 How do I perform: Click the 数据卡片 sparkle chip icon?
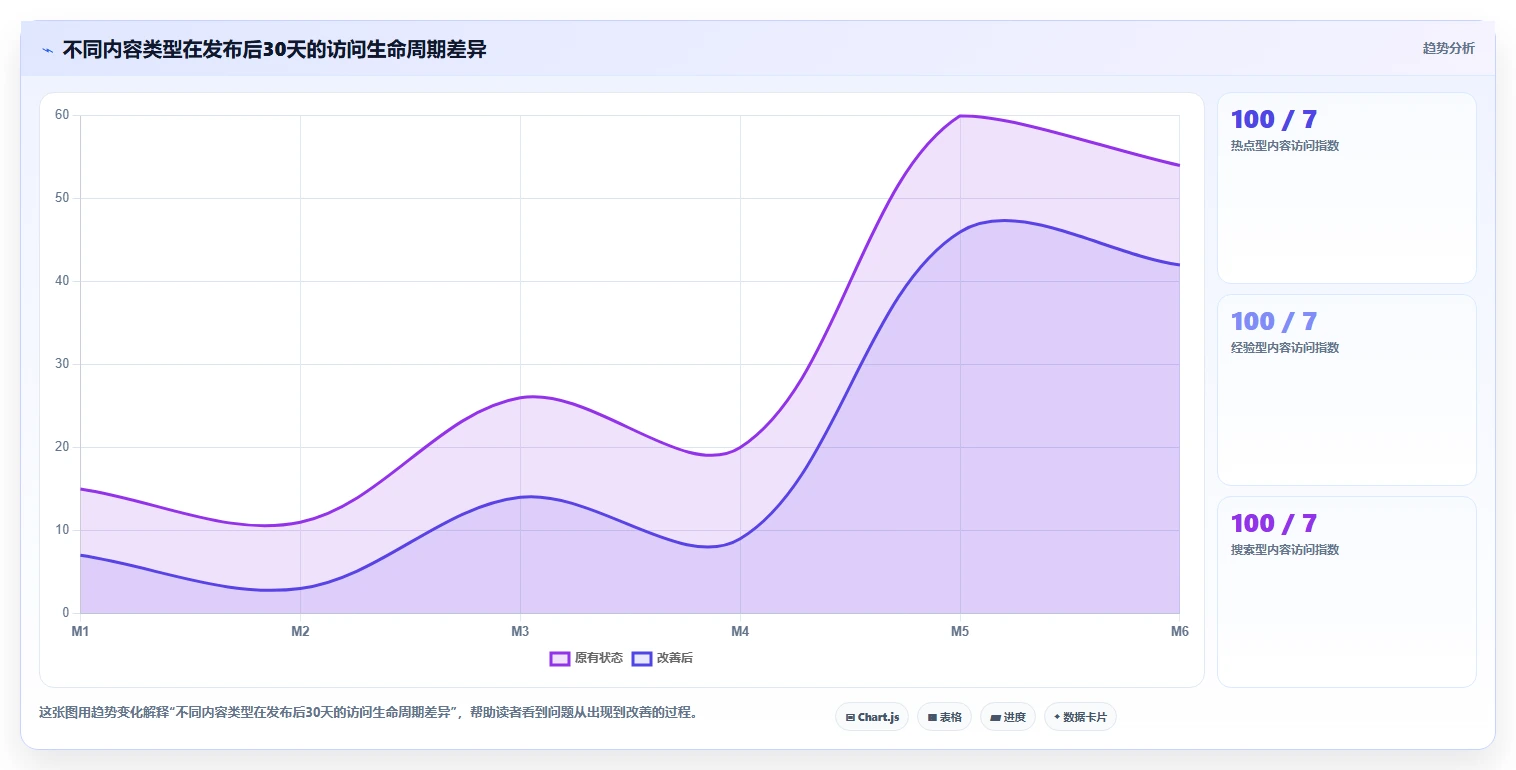(x=1057, y=717)
